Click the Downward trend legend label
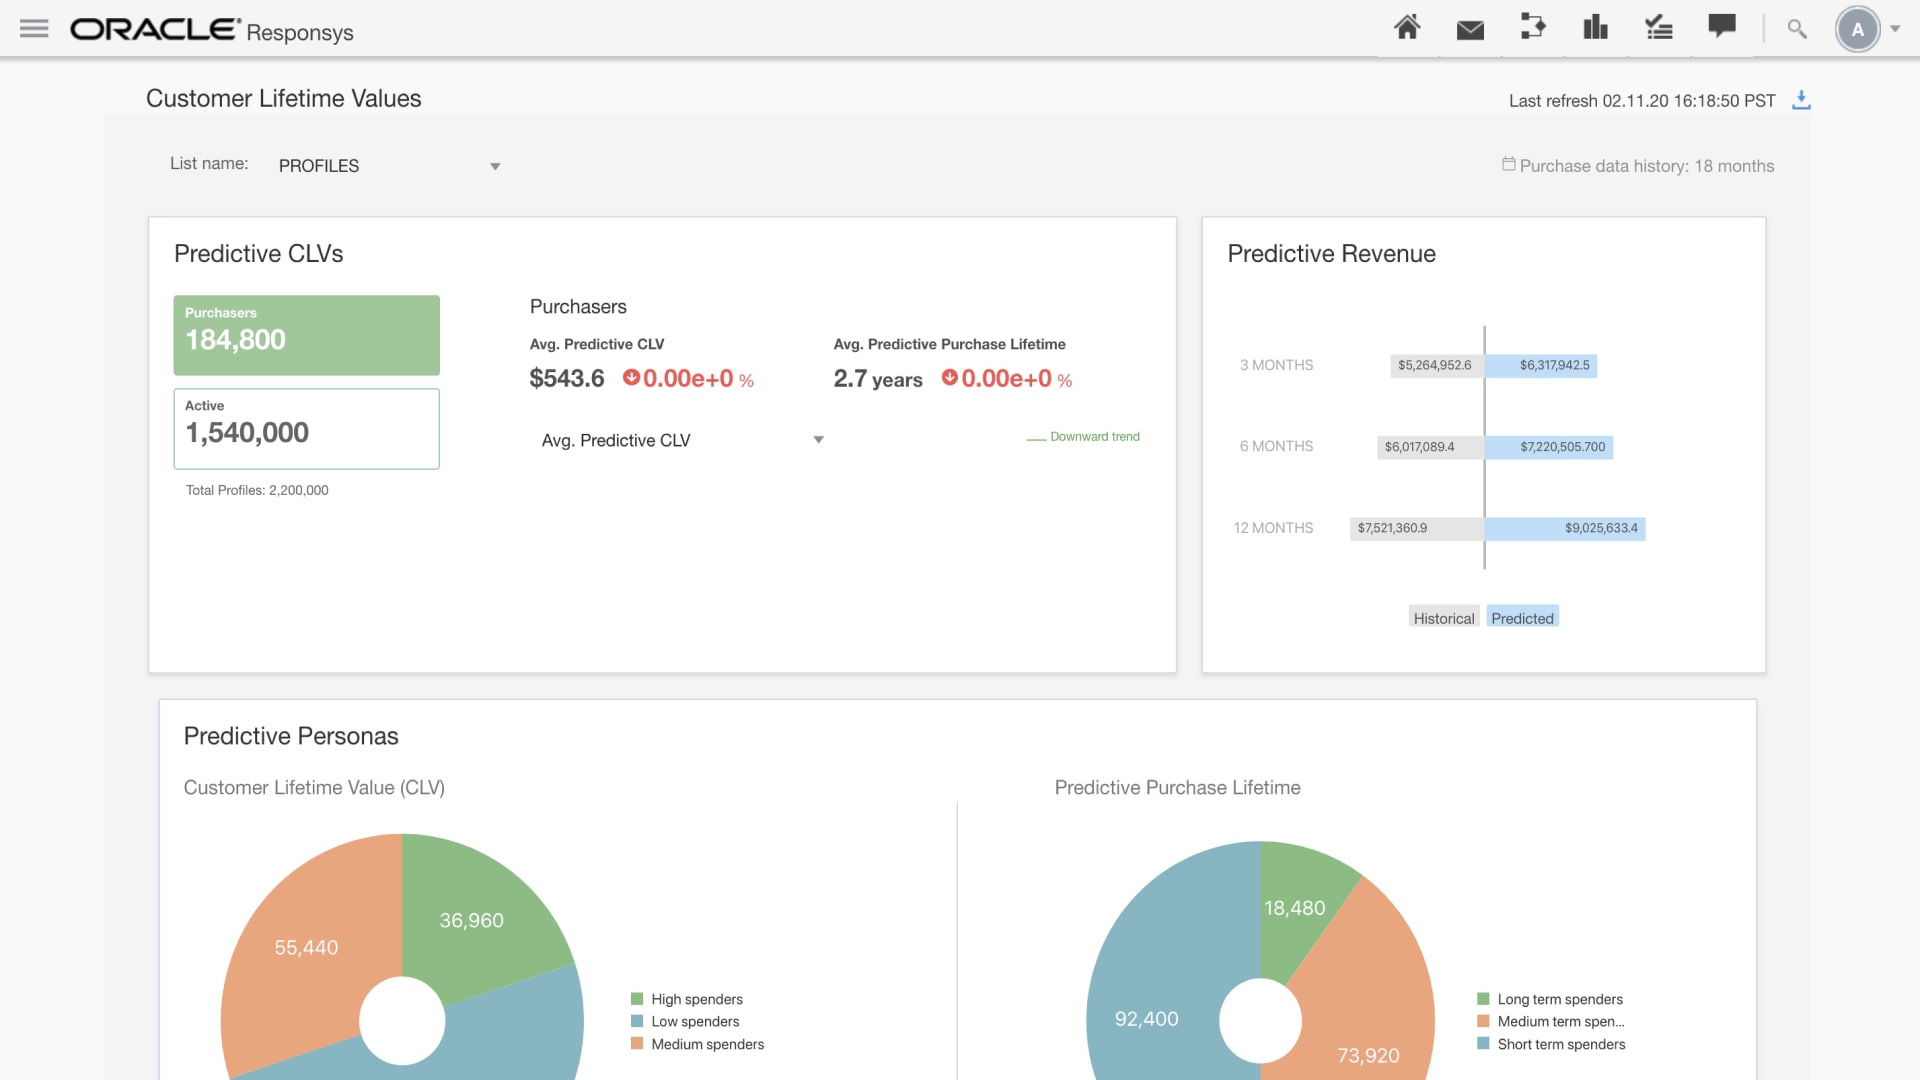This screenshot has width=1920, height=1080. coord(1094,436)
